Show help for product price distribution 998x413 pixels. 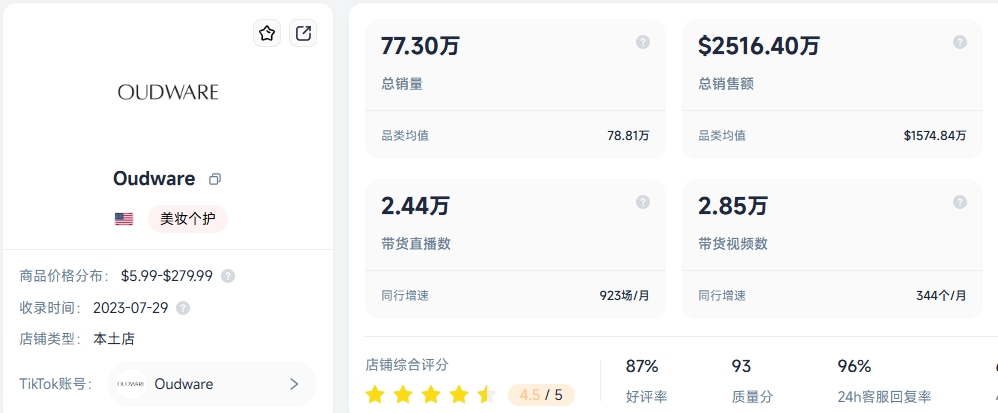click(227, 276)
